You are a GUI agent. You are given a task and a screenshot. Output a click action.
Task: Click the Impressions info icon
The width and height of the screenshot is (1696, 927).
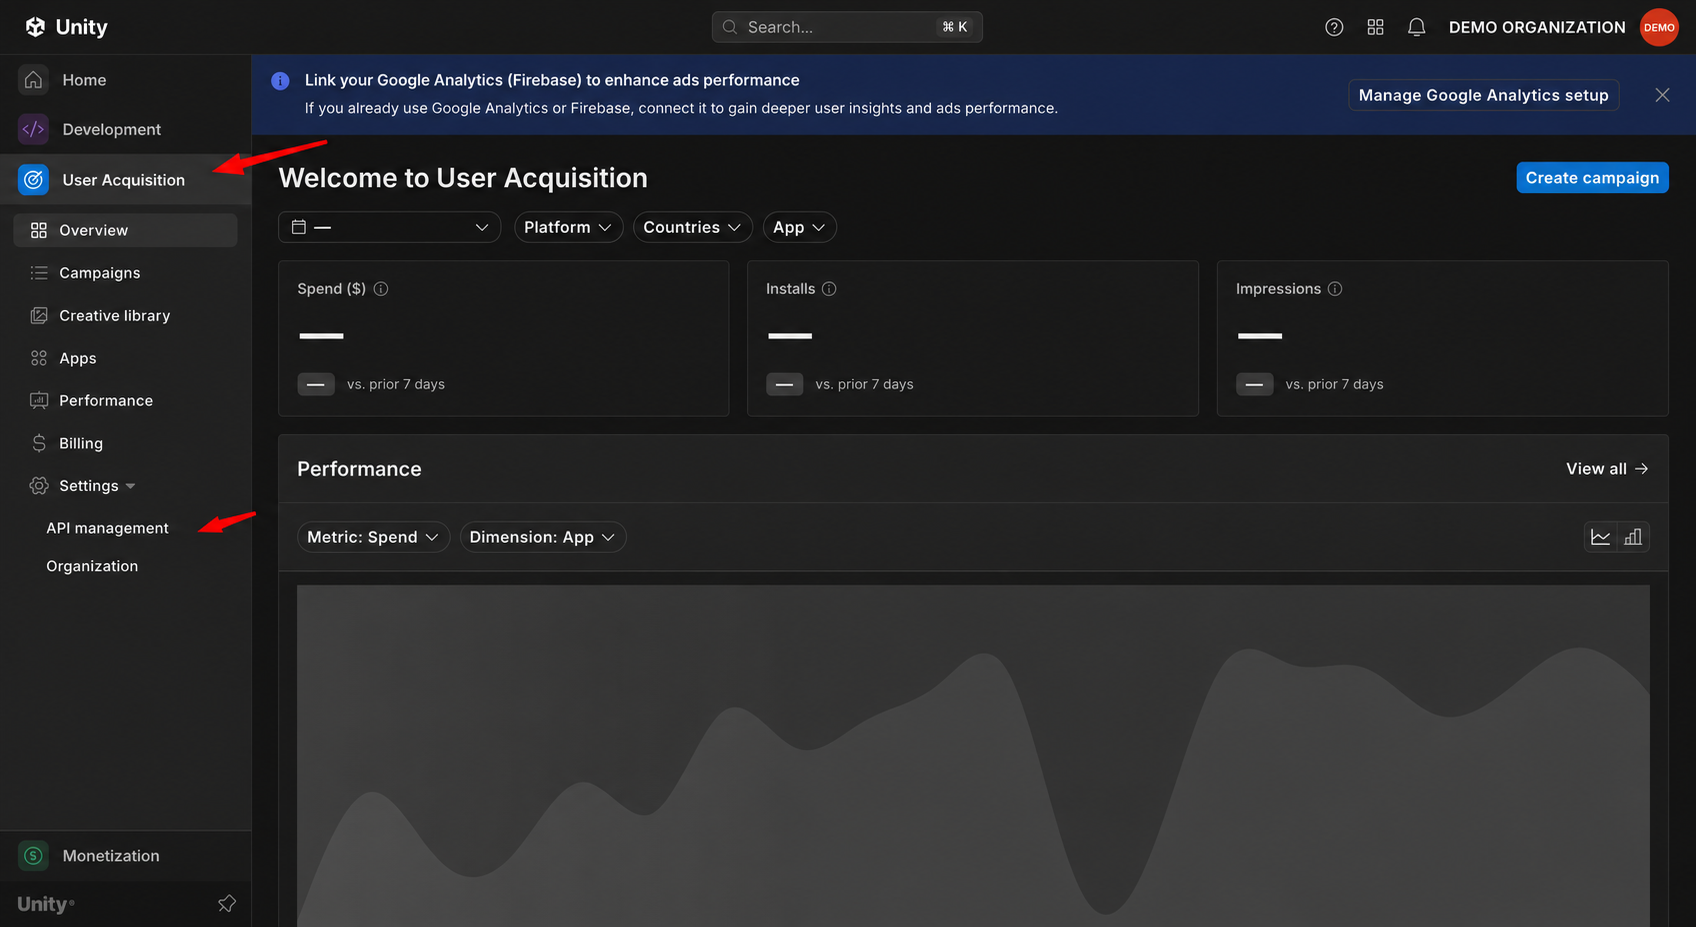[1335, 289]
